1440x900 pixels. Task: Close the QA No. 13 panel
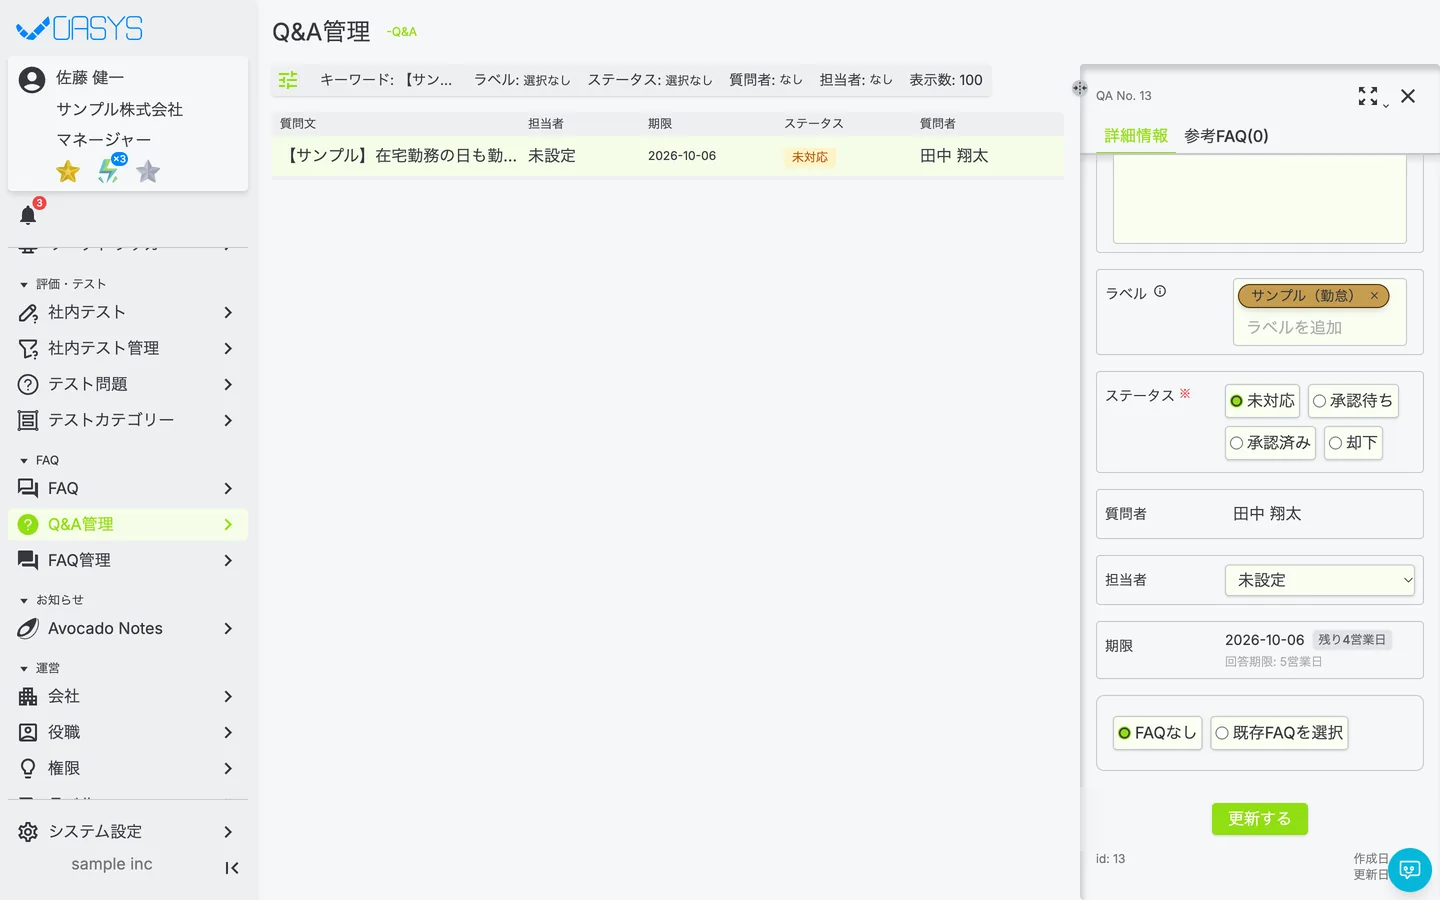1408,96
